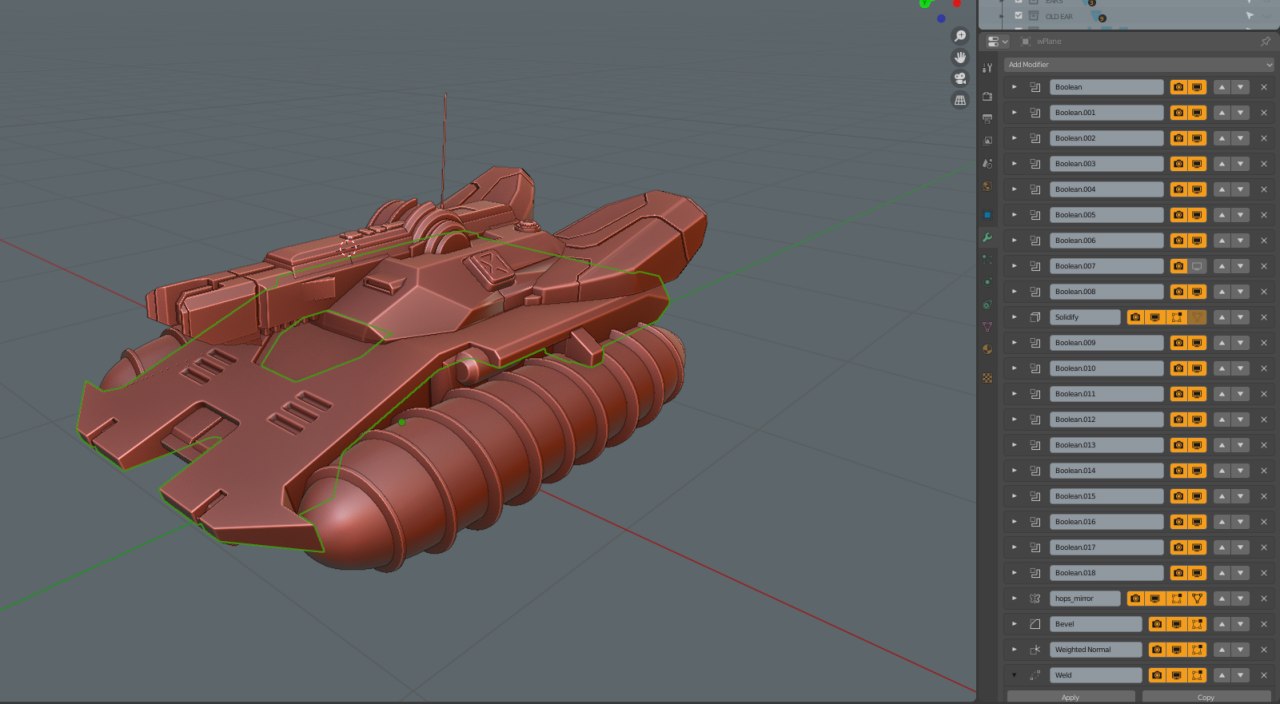1280x704 pixels.
Task: Open the Modifiers wrench tab
Action: pyautogui.click(x=988, y=237)
